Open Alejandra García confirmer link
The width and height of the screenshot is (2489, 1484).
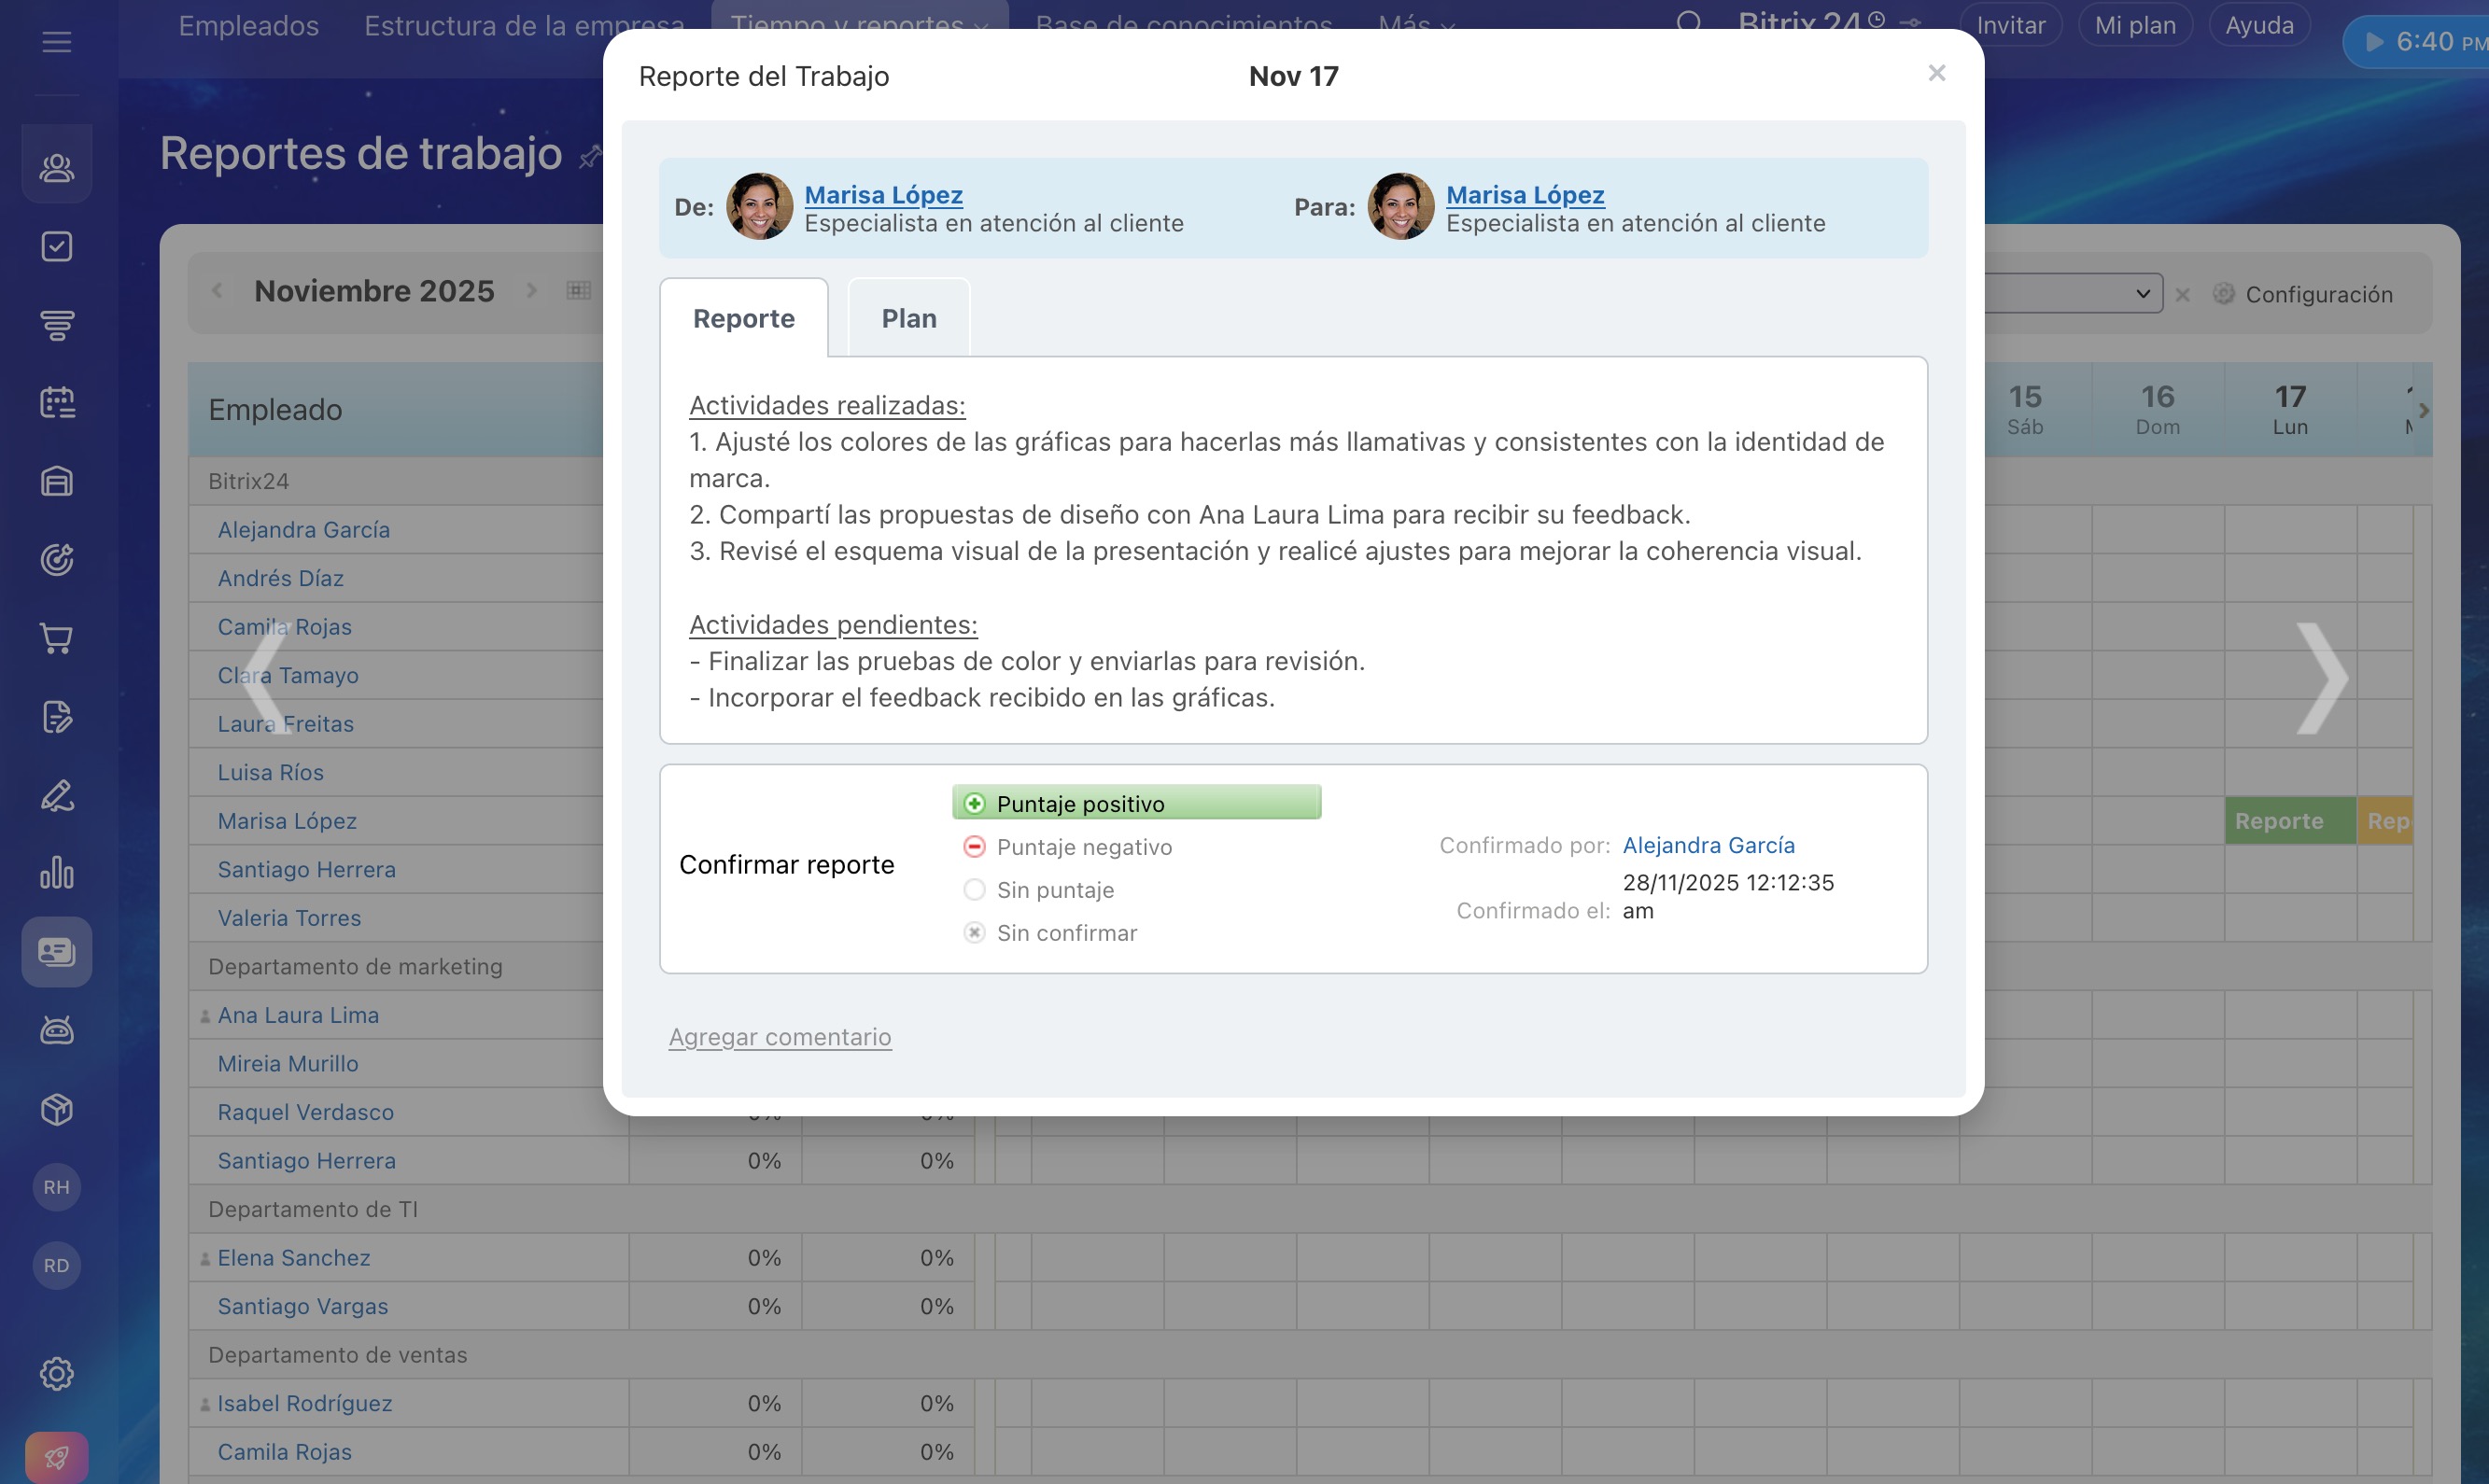[x=1708, y=845]
